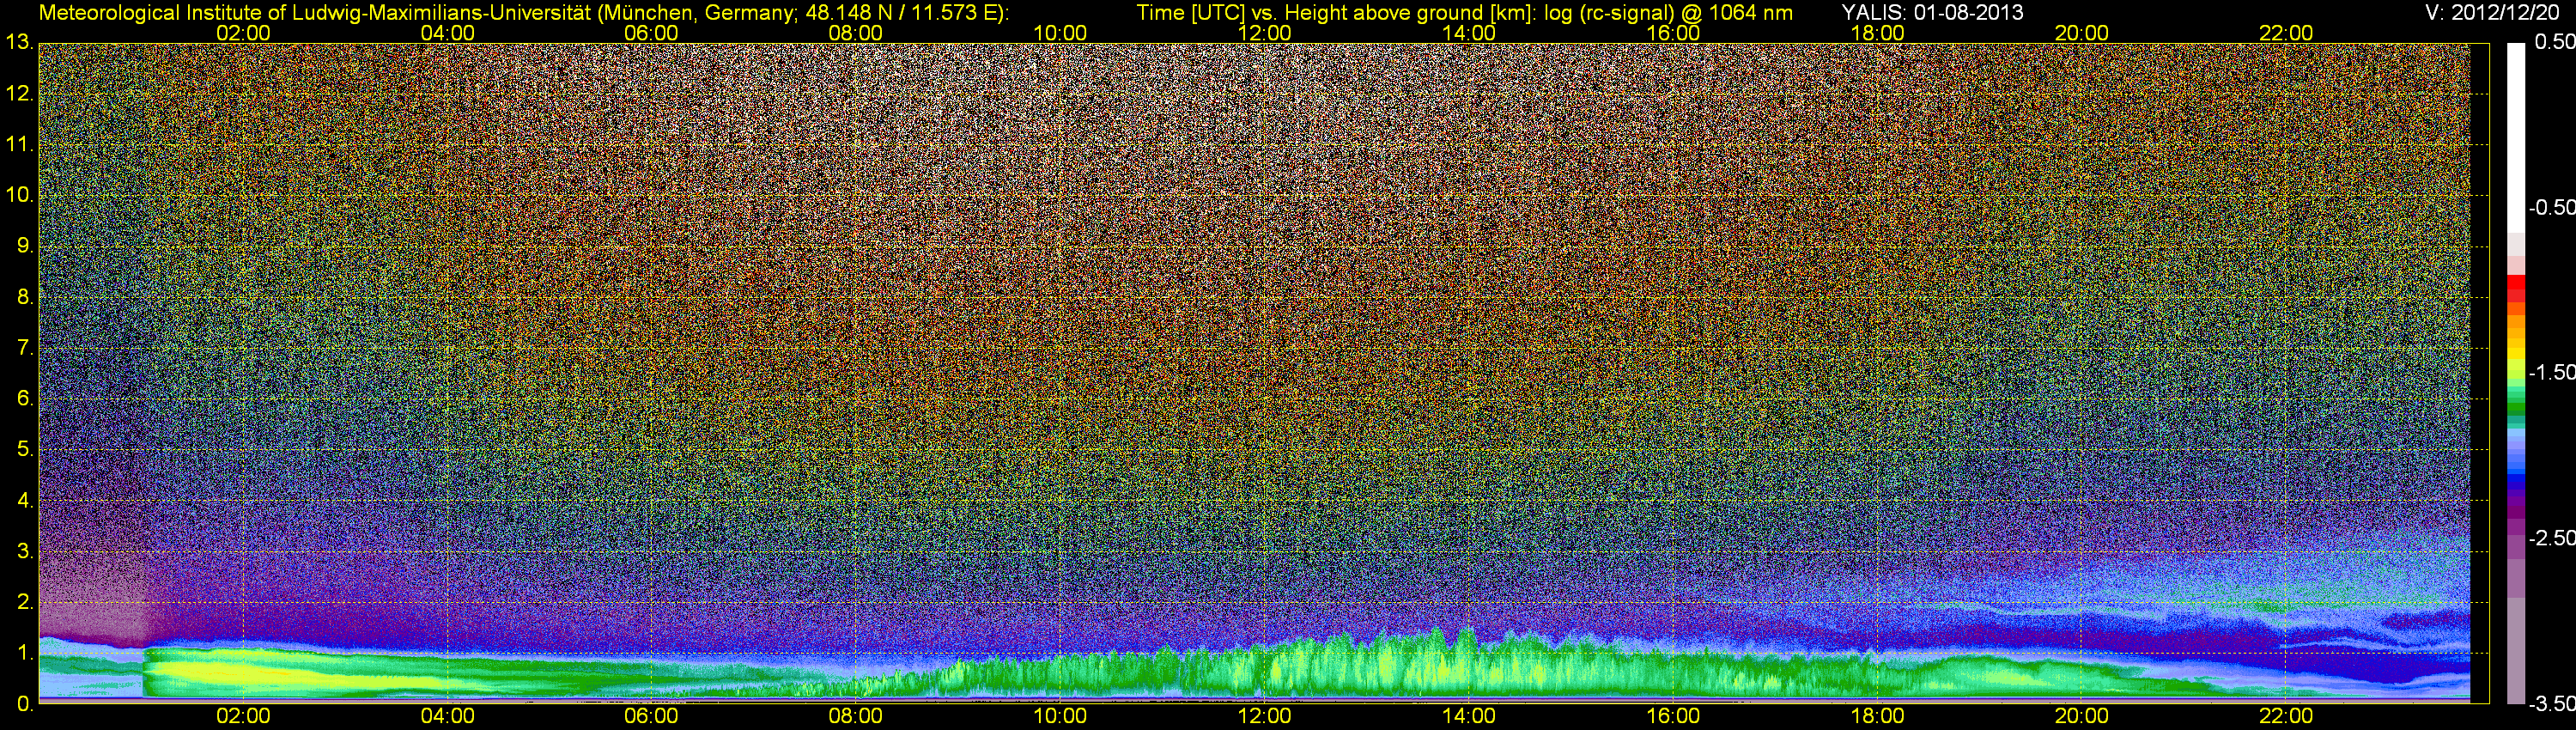Click the 8 km height axis label
Screen dimensions: 2576x730
(x=25, y=297)
